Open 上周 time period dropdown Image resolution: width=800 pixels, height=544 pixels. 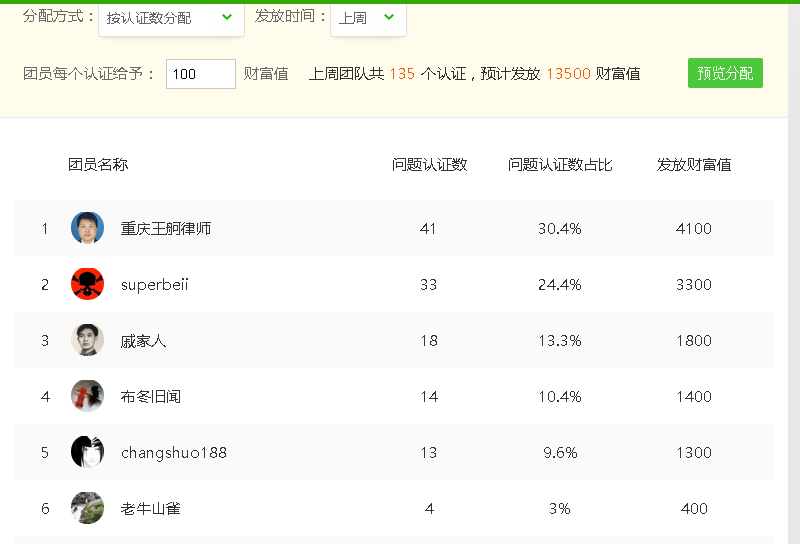click(368, 19)
